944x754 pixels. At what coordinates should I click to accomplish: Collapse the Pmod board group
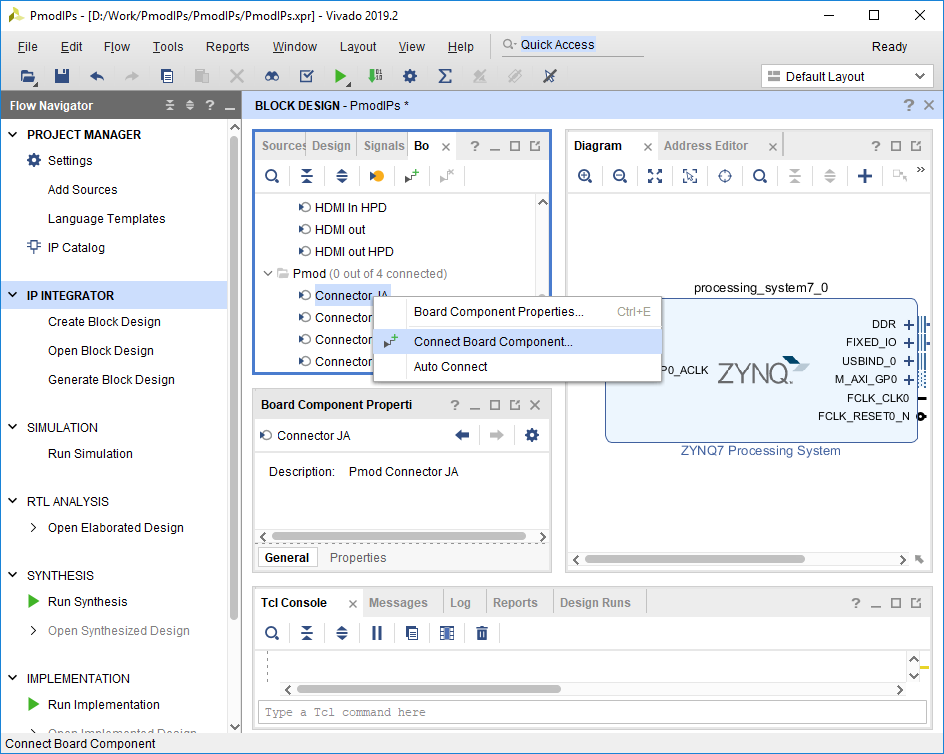tap(268, 273)
